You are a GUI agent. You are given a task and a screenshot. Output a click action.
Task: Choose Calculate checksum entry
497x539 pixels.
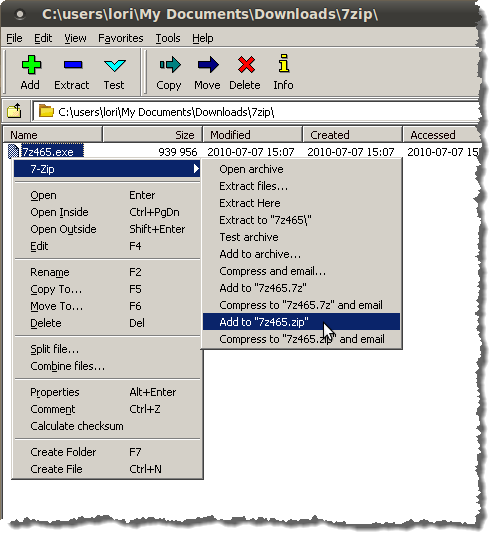[107, 426]
